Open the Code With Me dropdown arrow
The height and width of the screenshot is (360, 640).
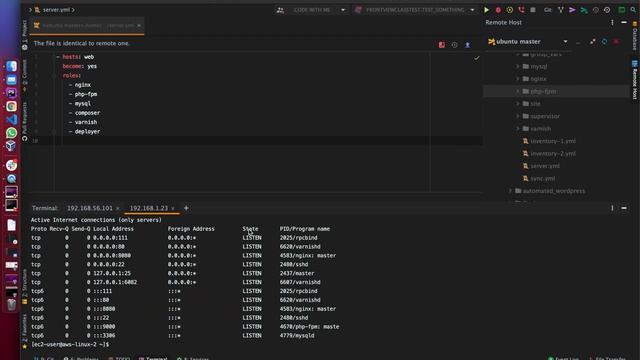(343, 10)
